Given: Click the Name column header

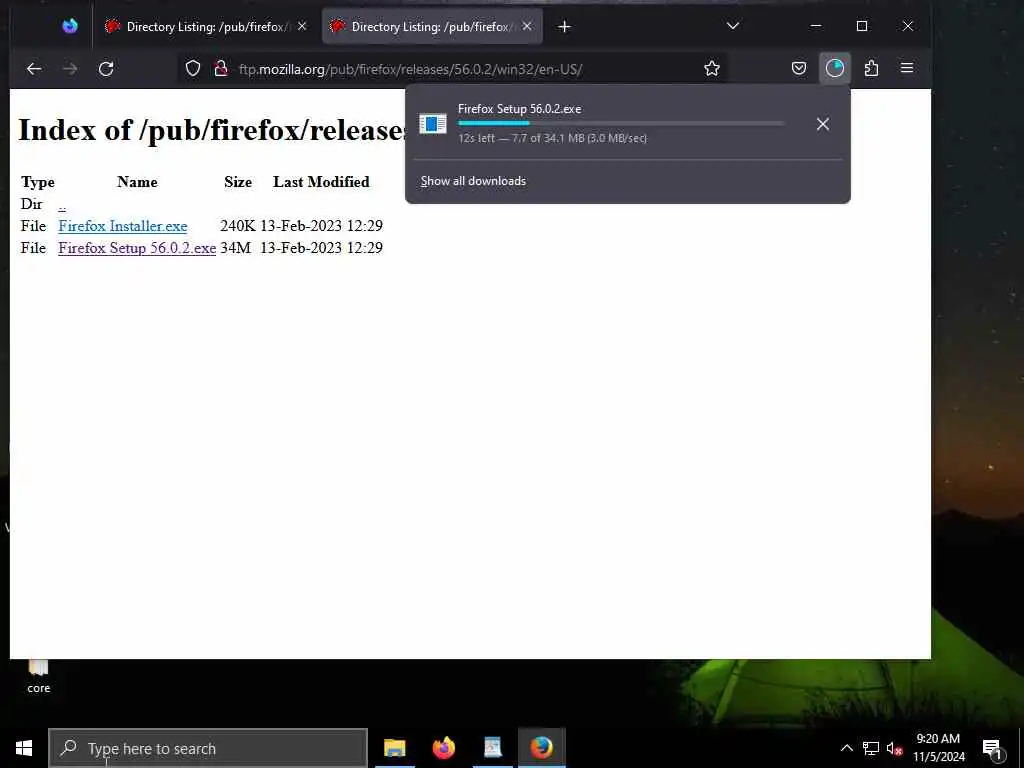Looking at the screenshot, I should [x=137, y=182].
